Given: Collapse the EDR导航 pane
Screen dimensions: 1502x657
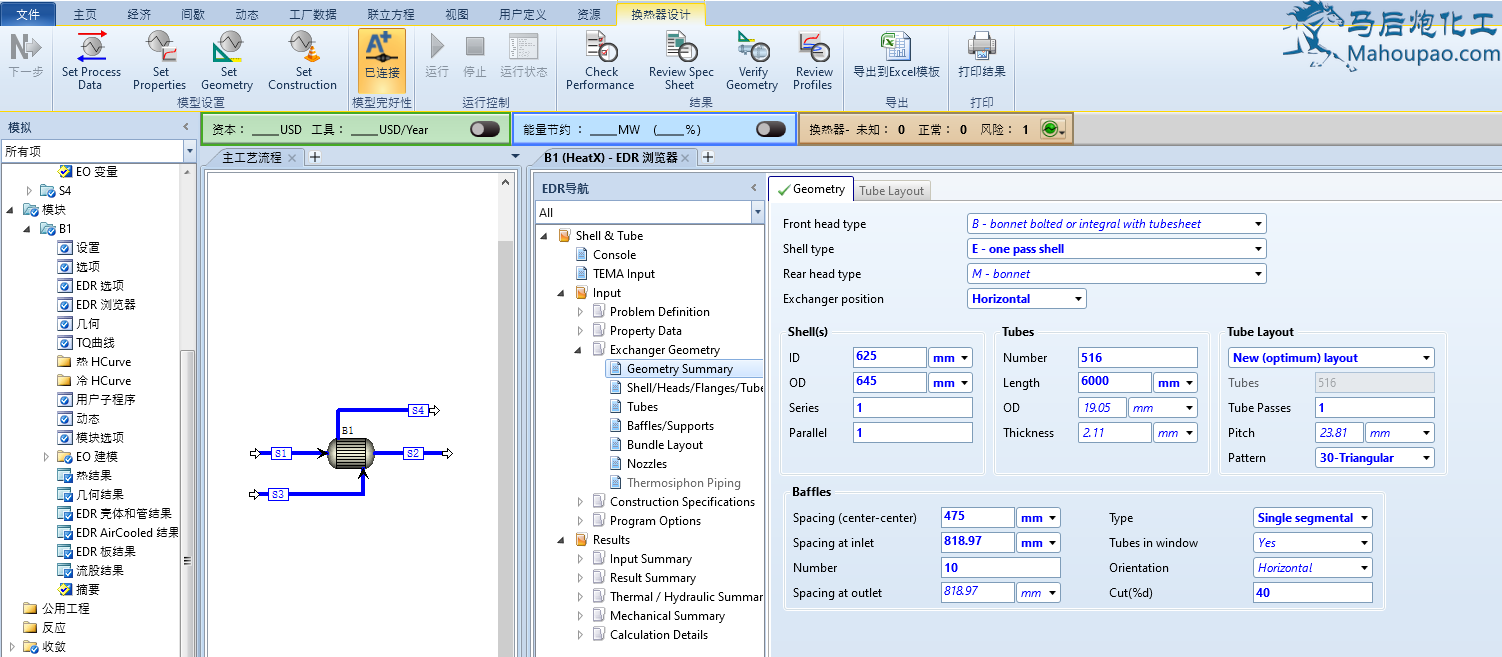Looking at the screenshot, I should [754, 188].
